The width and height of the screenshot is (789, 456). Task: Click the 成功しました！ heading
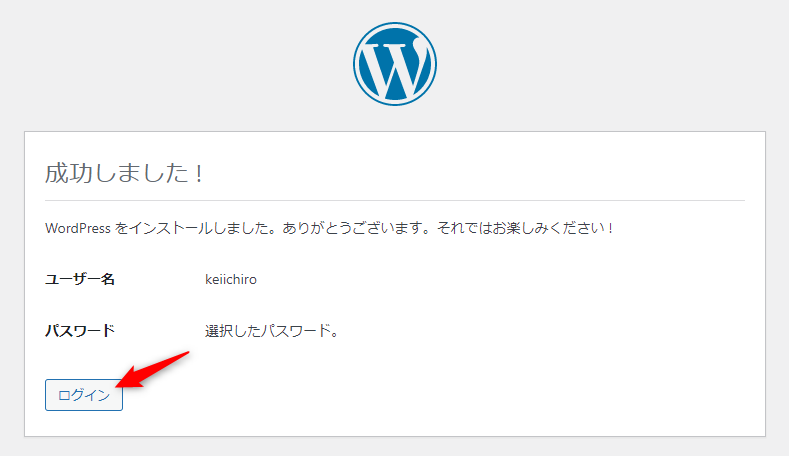pyautogui.click(x=125, y=172)
